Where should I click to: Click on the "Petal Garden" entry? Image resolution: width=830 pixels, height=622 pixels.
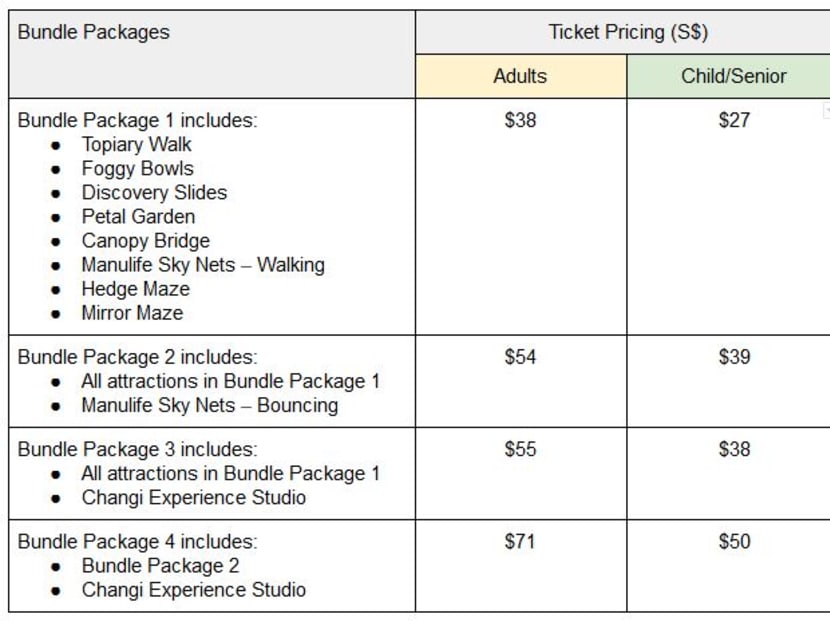pos(138,216)
